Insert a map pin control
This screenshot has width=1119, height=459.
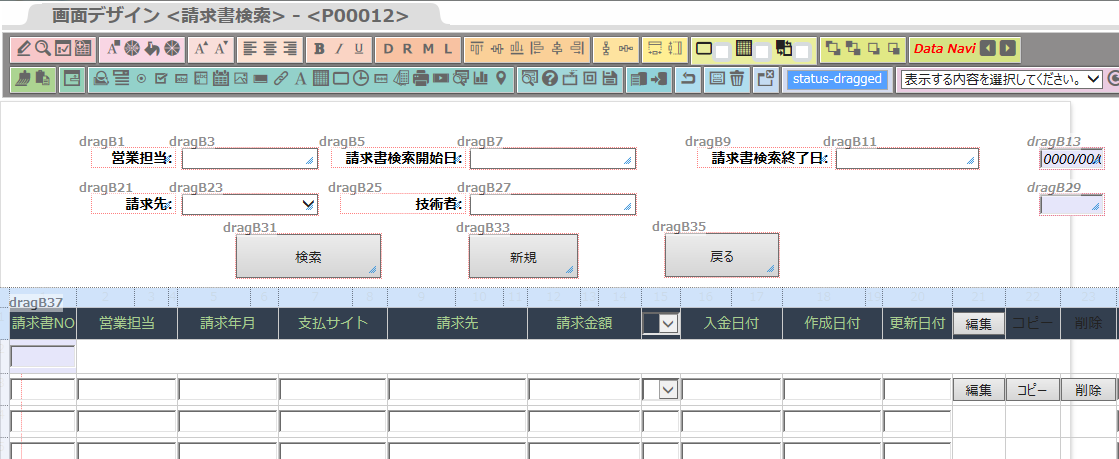click(x=501, y=79)
